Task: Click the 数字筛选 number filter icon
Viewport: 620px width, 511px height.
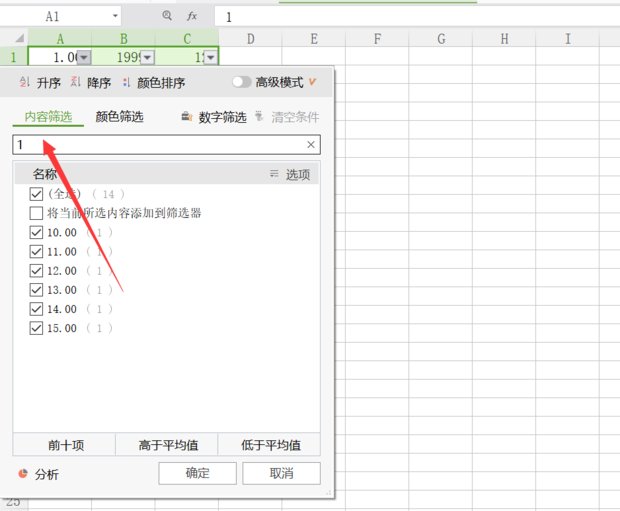Action: click(187, 117)
